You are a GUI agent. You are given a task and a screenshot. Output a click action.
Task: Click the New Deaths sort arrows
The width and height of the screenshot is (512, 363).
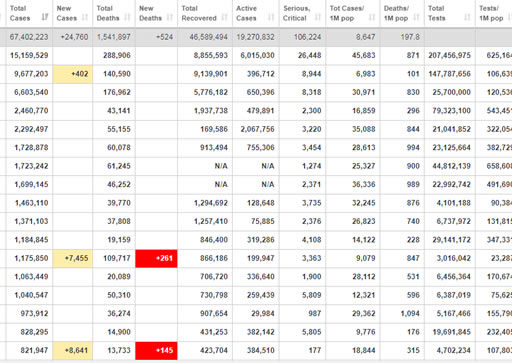click(170, 17)
